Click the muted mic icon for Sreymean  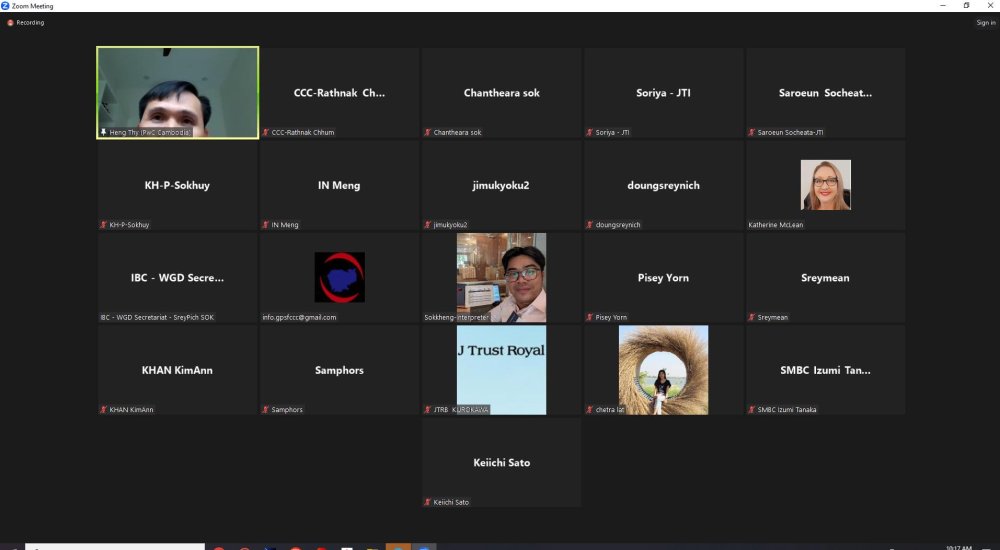(752, 317)
